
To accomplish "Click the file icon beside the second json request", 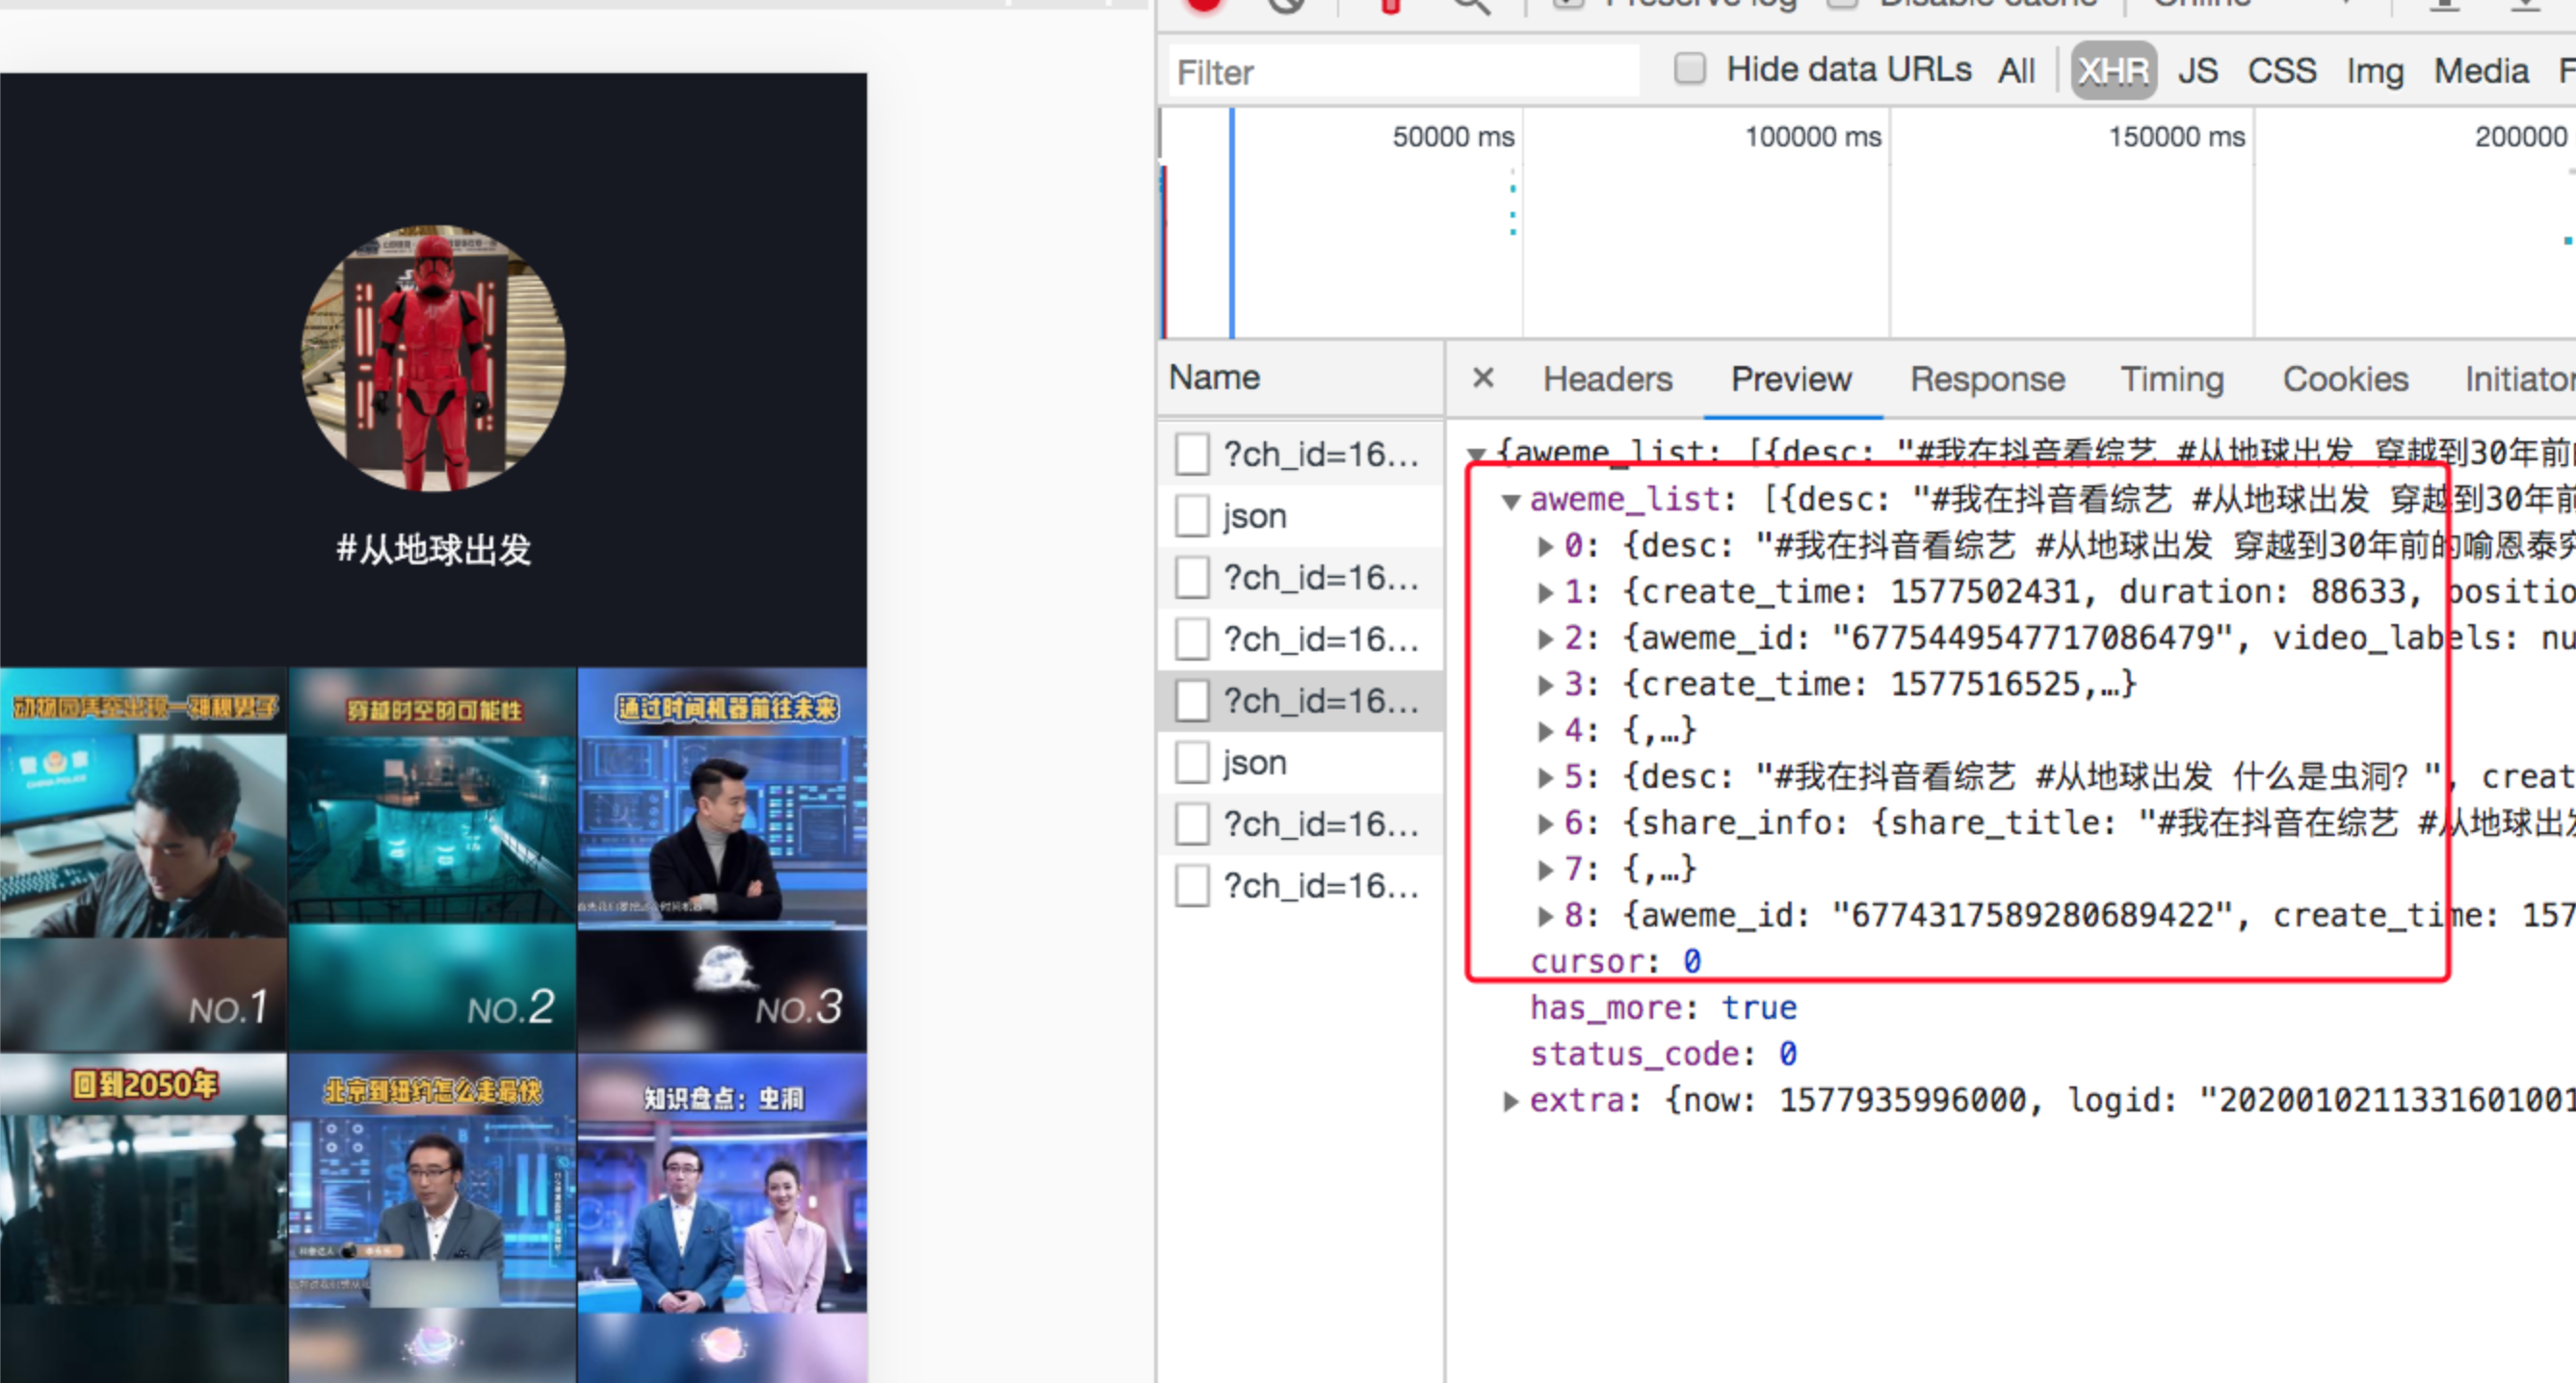I will point(1192,763).
